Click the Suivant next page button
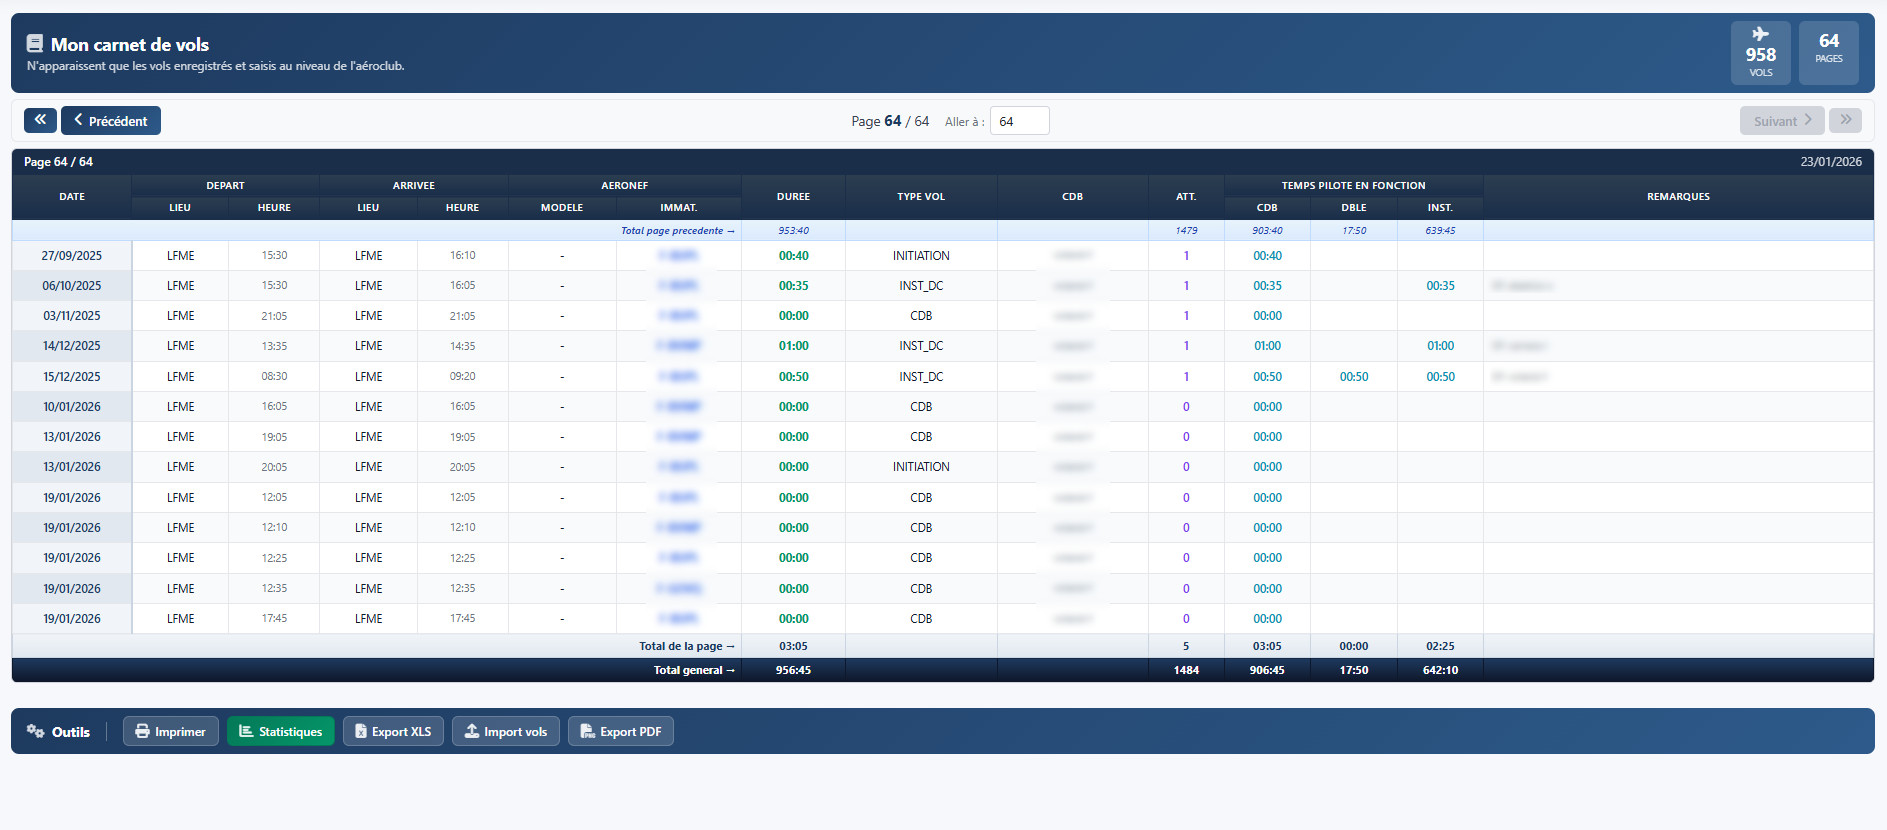The image size is (1887, 830). pyautogui.click(x=1781, y=121)
